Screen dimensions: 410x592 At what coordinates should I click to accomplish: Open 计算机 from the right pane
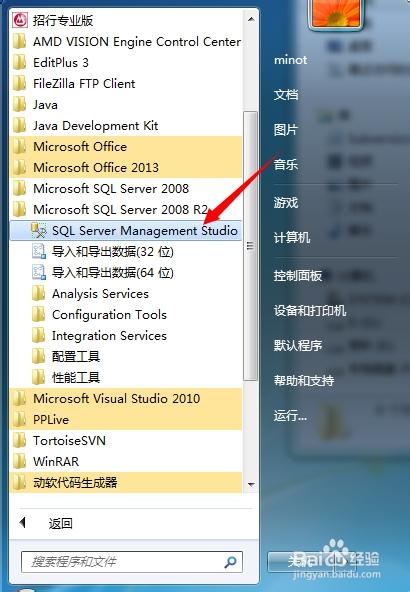(292, 237)
